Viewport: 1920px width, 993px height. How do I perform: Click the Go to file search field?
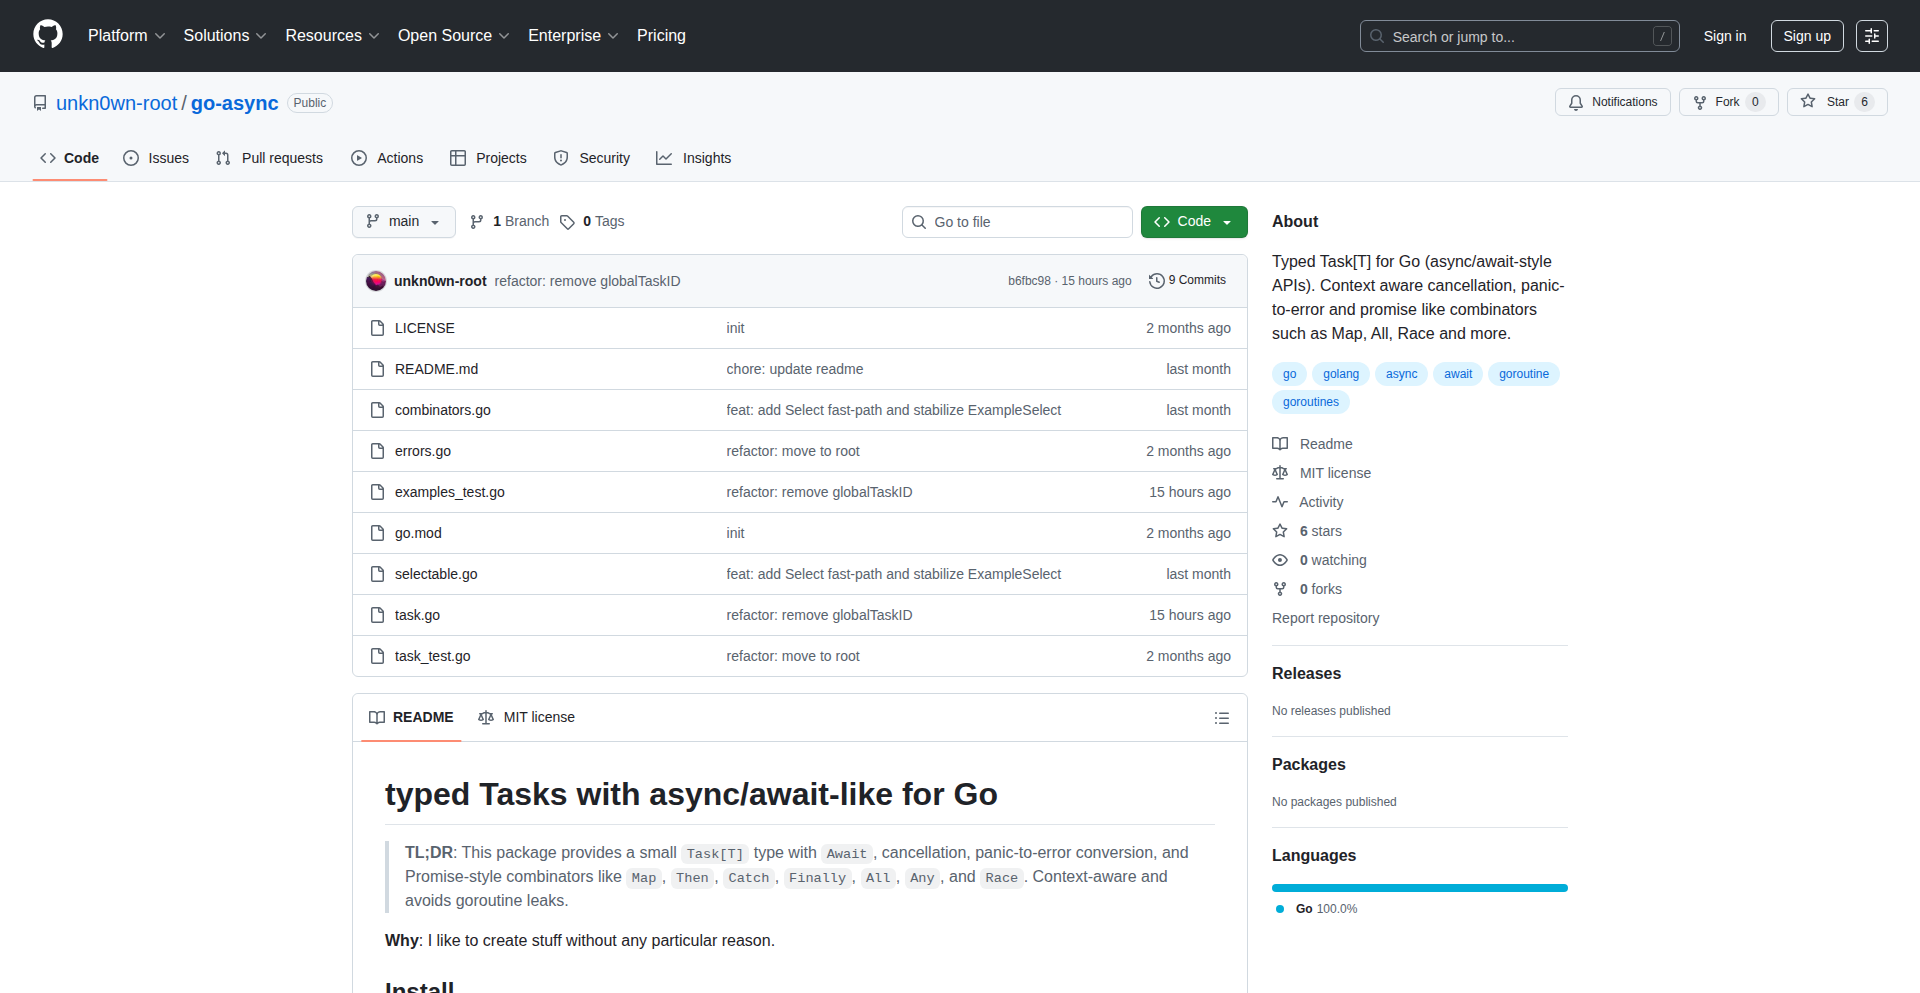1017,221
